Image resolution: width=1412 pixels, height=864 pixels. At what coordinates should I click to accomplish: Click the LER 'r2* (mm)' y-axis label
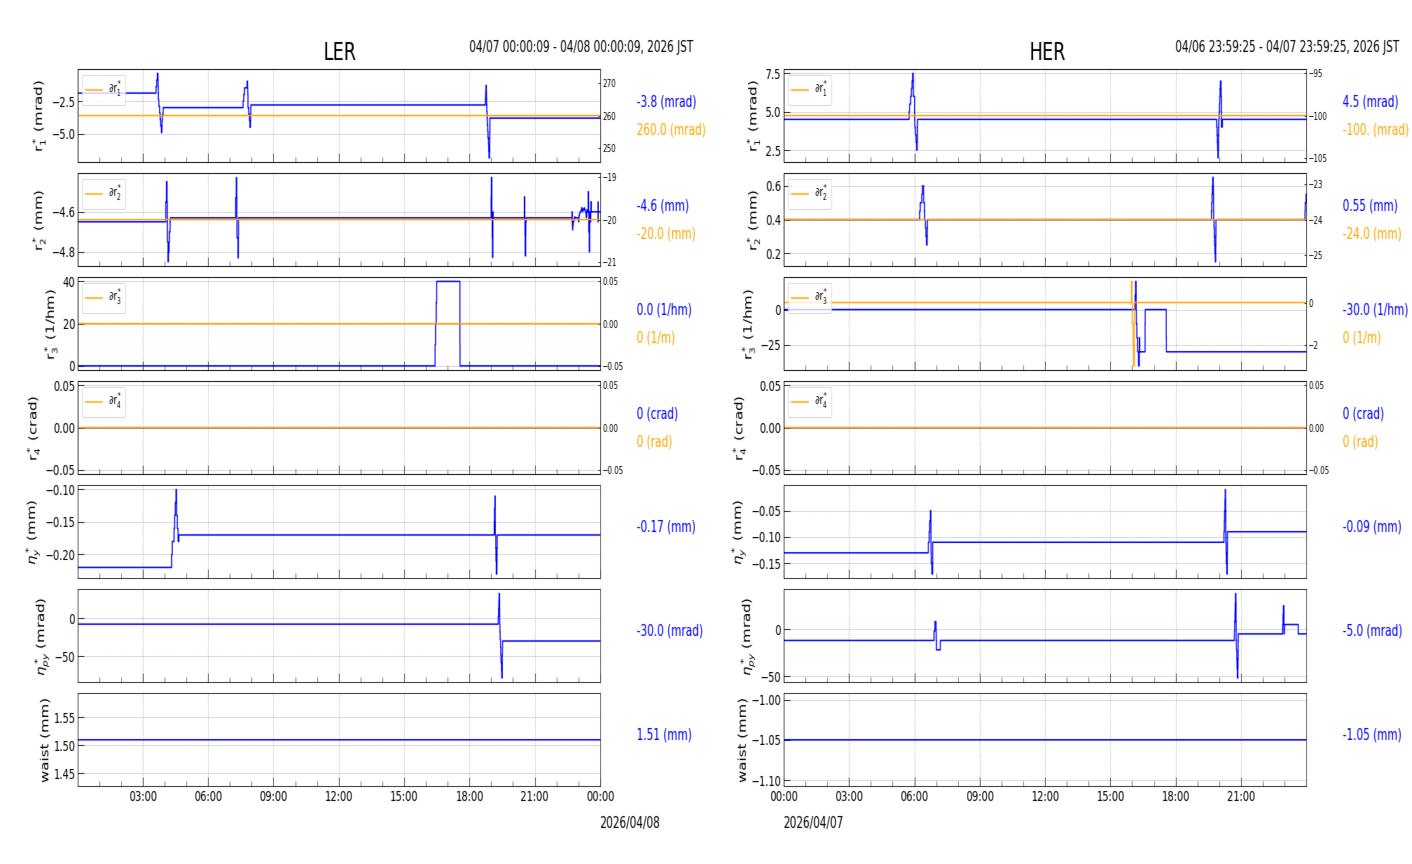(40, 220)
